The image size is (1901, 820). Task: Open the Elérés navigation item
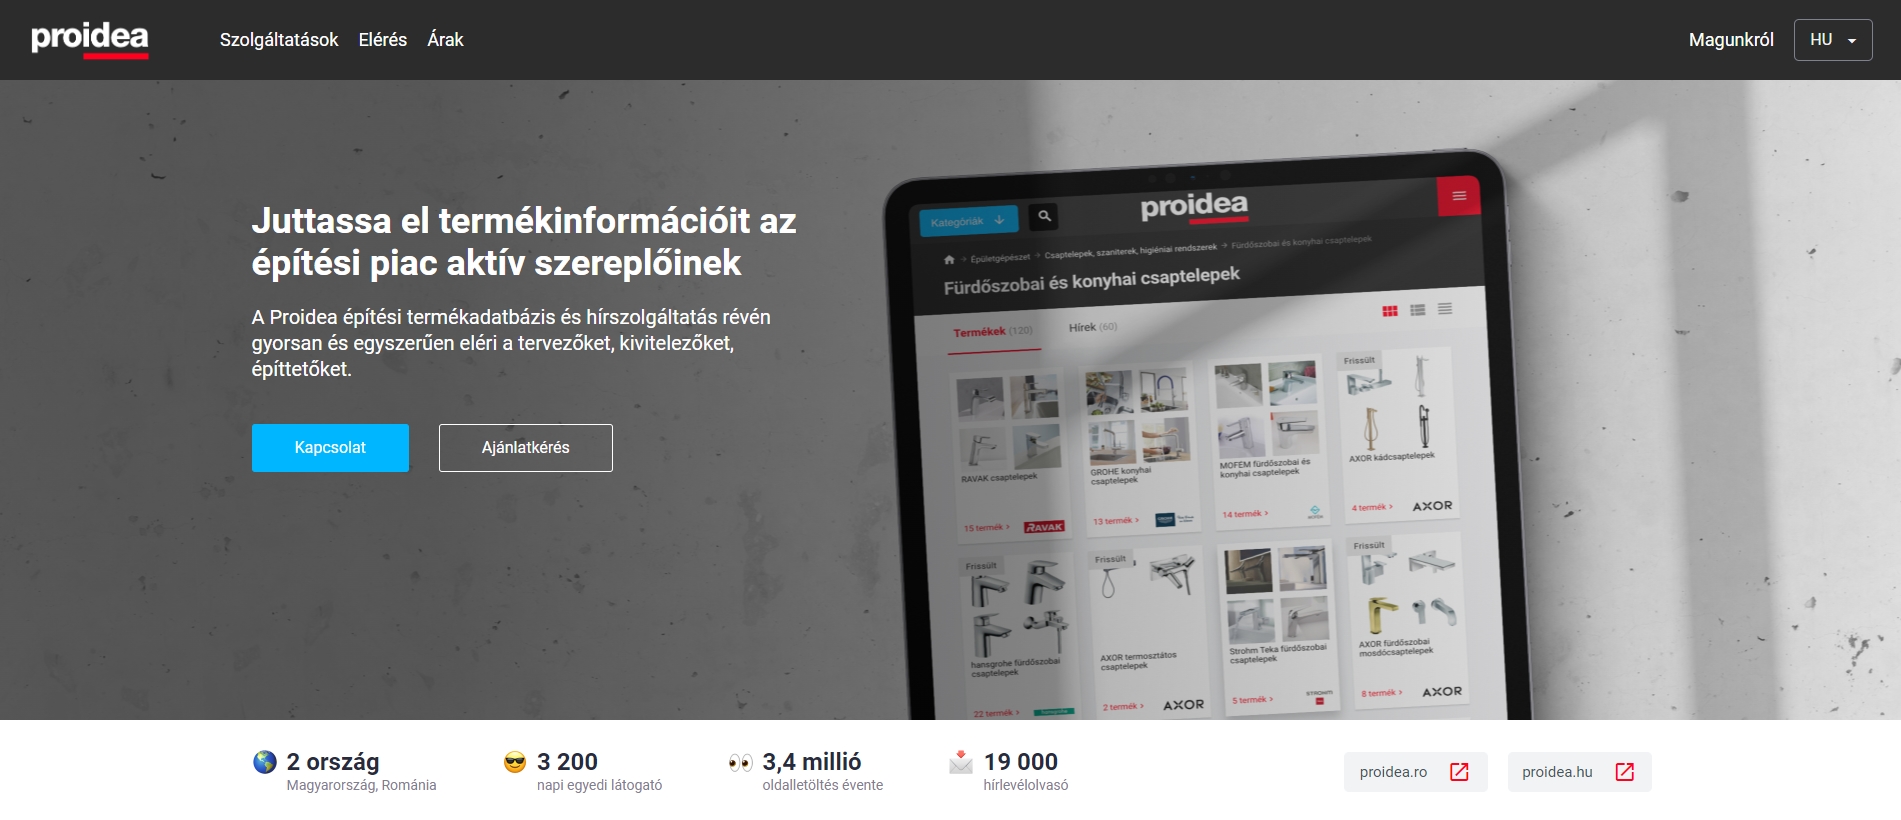(x=382, y=40)
